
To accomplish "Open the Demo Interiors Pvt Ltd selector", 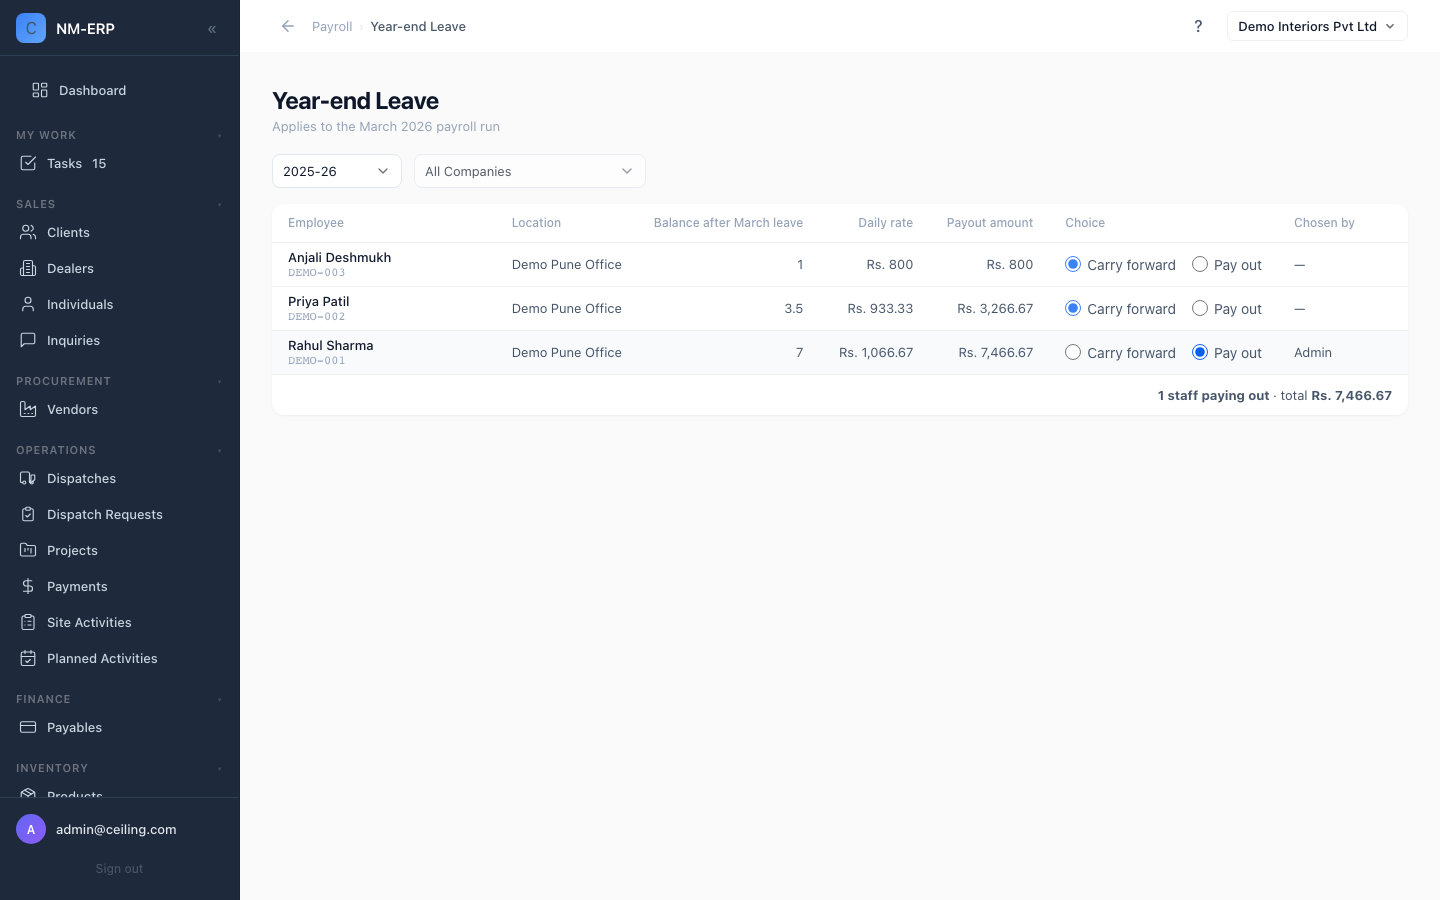I will tap(1317, 26).
